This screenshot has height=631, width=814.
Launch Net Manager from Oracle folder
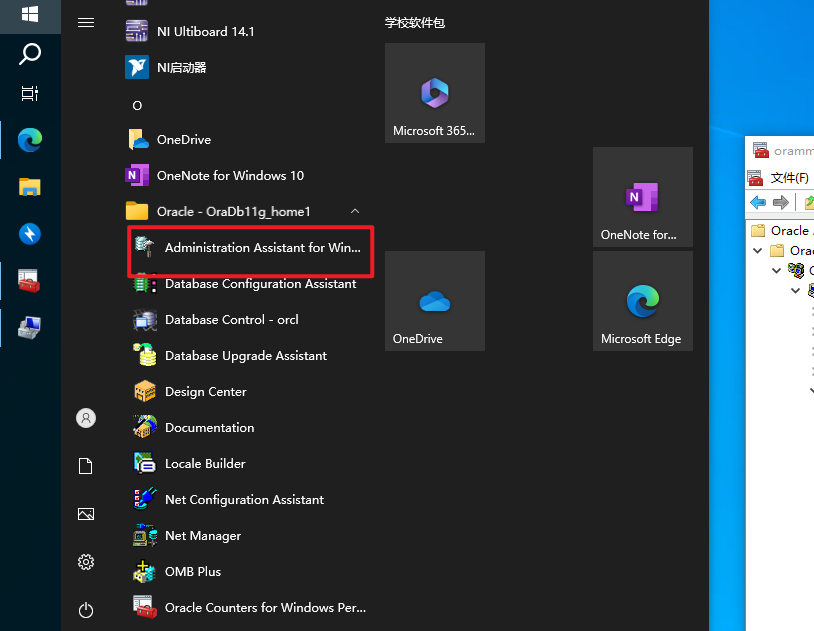coord(202,536)
